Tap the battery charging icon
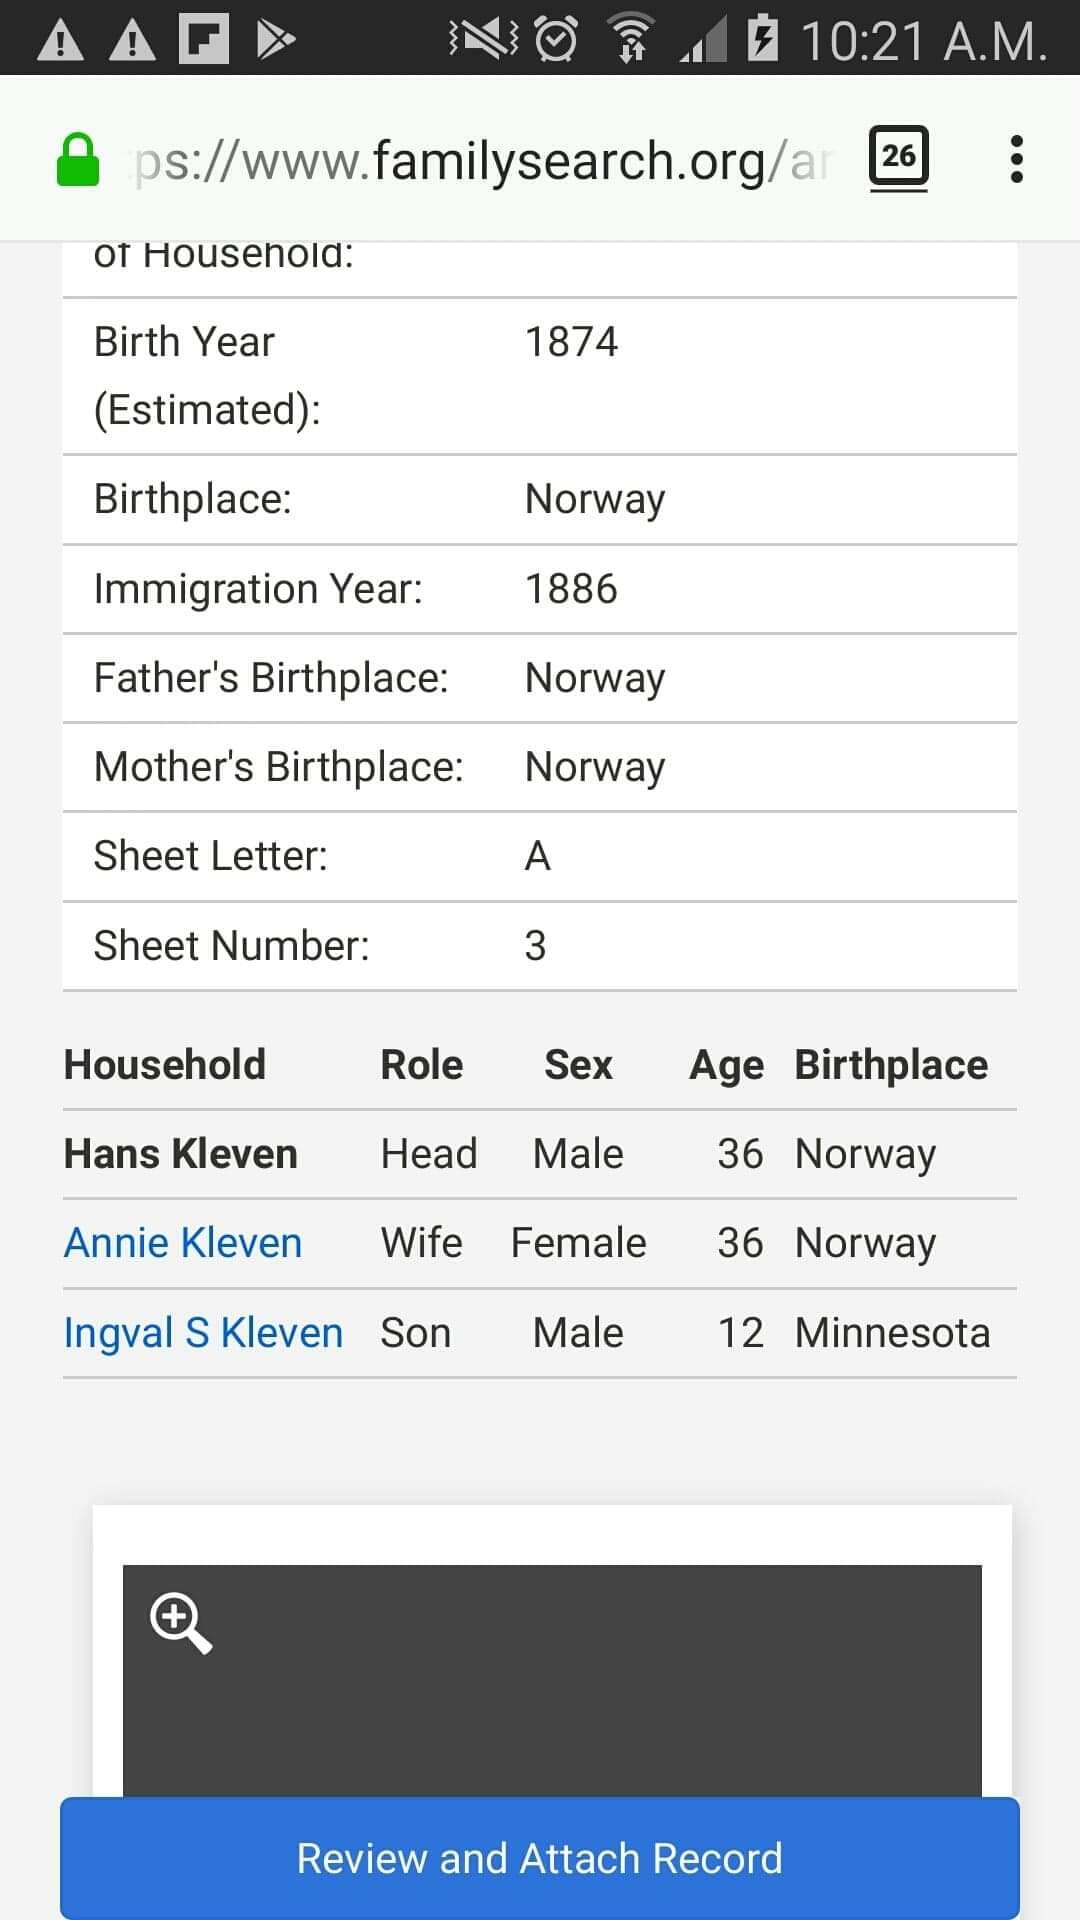 point(762,39)
